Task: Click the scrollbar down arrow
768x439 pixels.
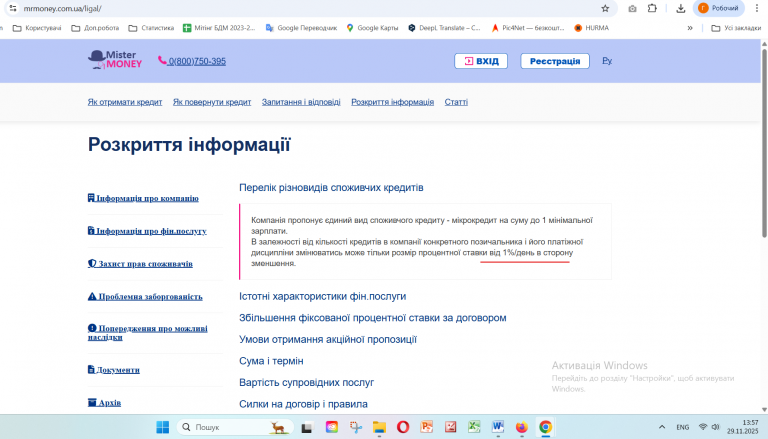Action: coord(764,410)
